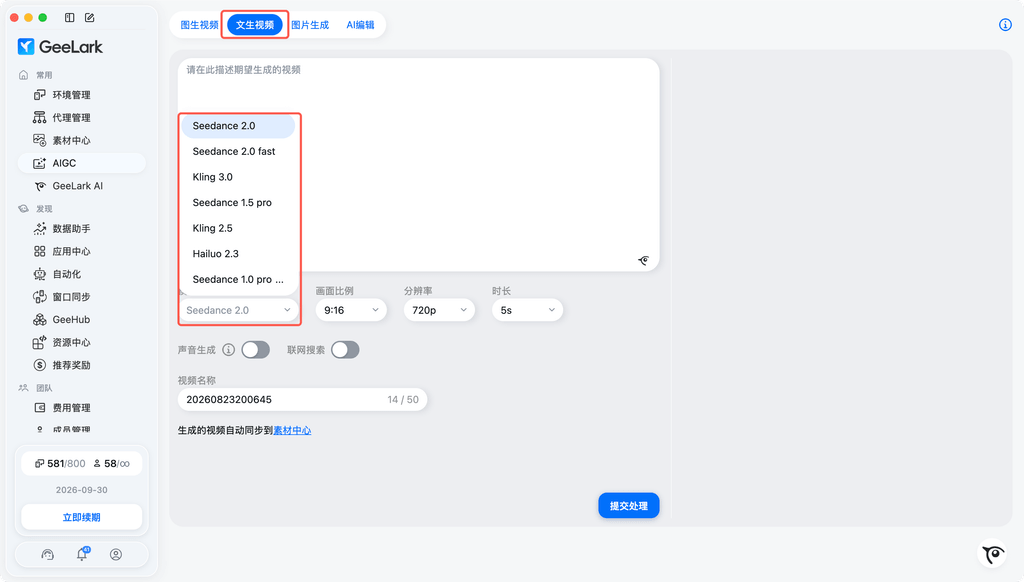1024x582 pixels.
Task: Click the 视频名称 input field
Action: (x=302, y=399)
